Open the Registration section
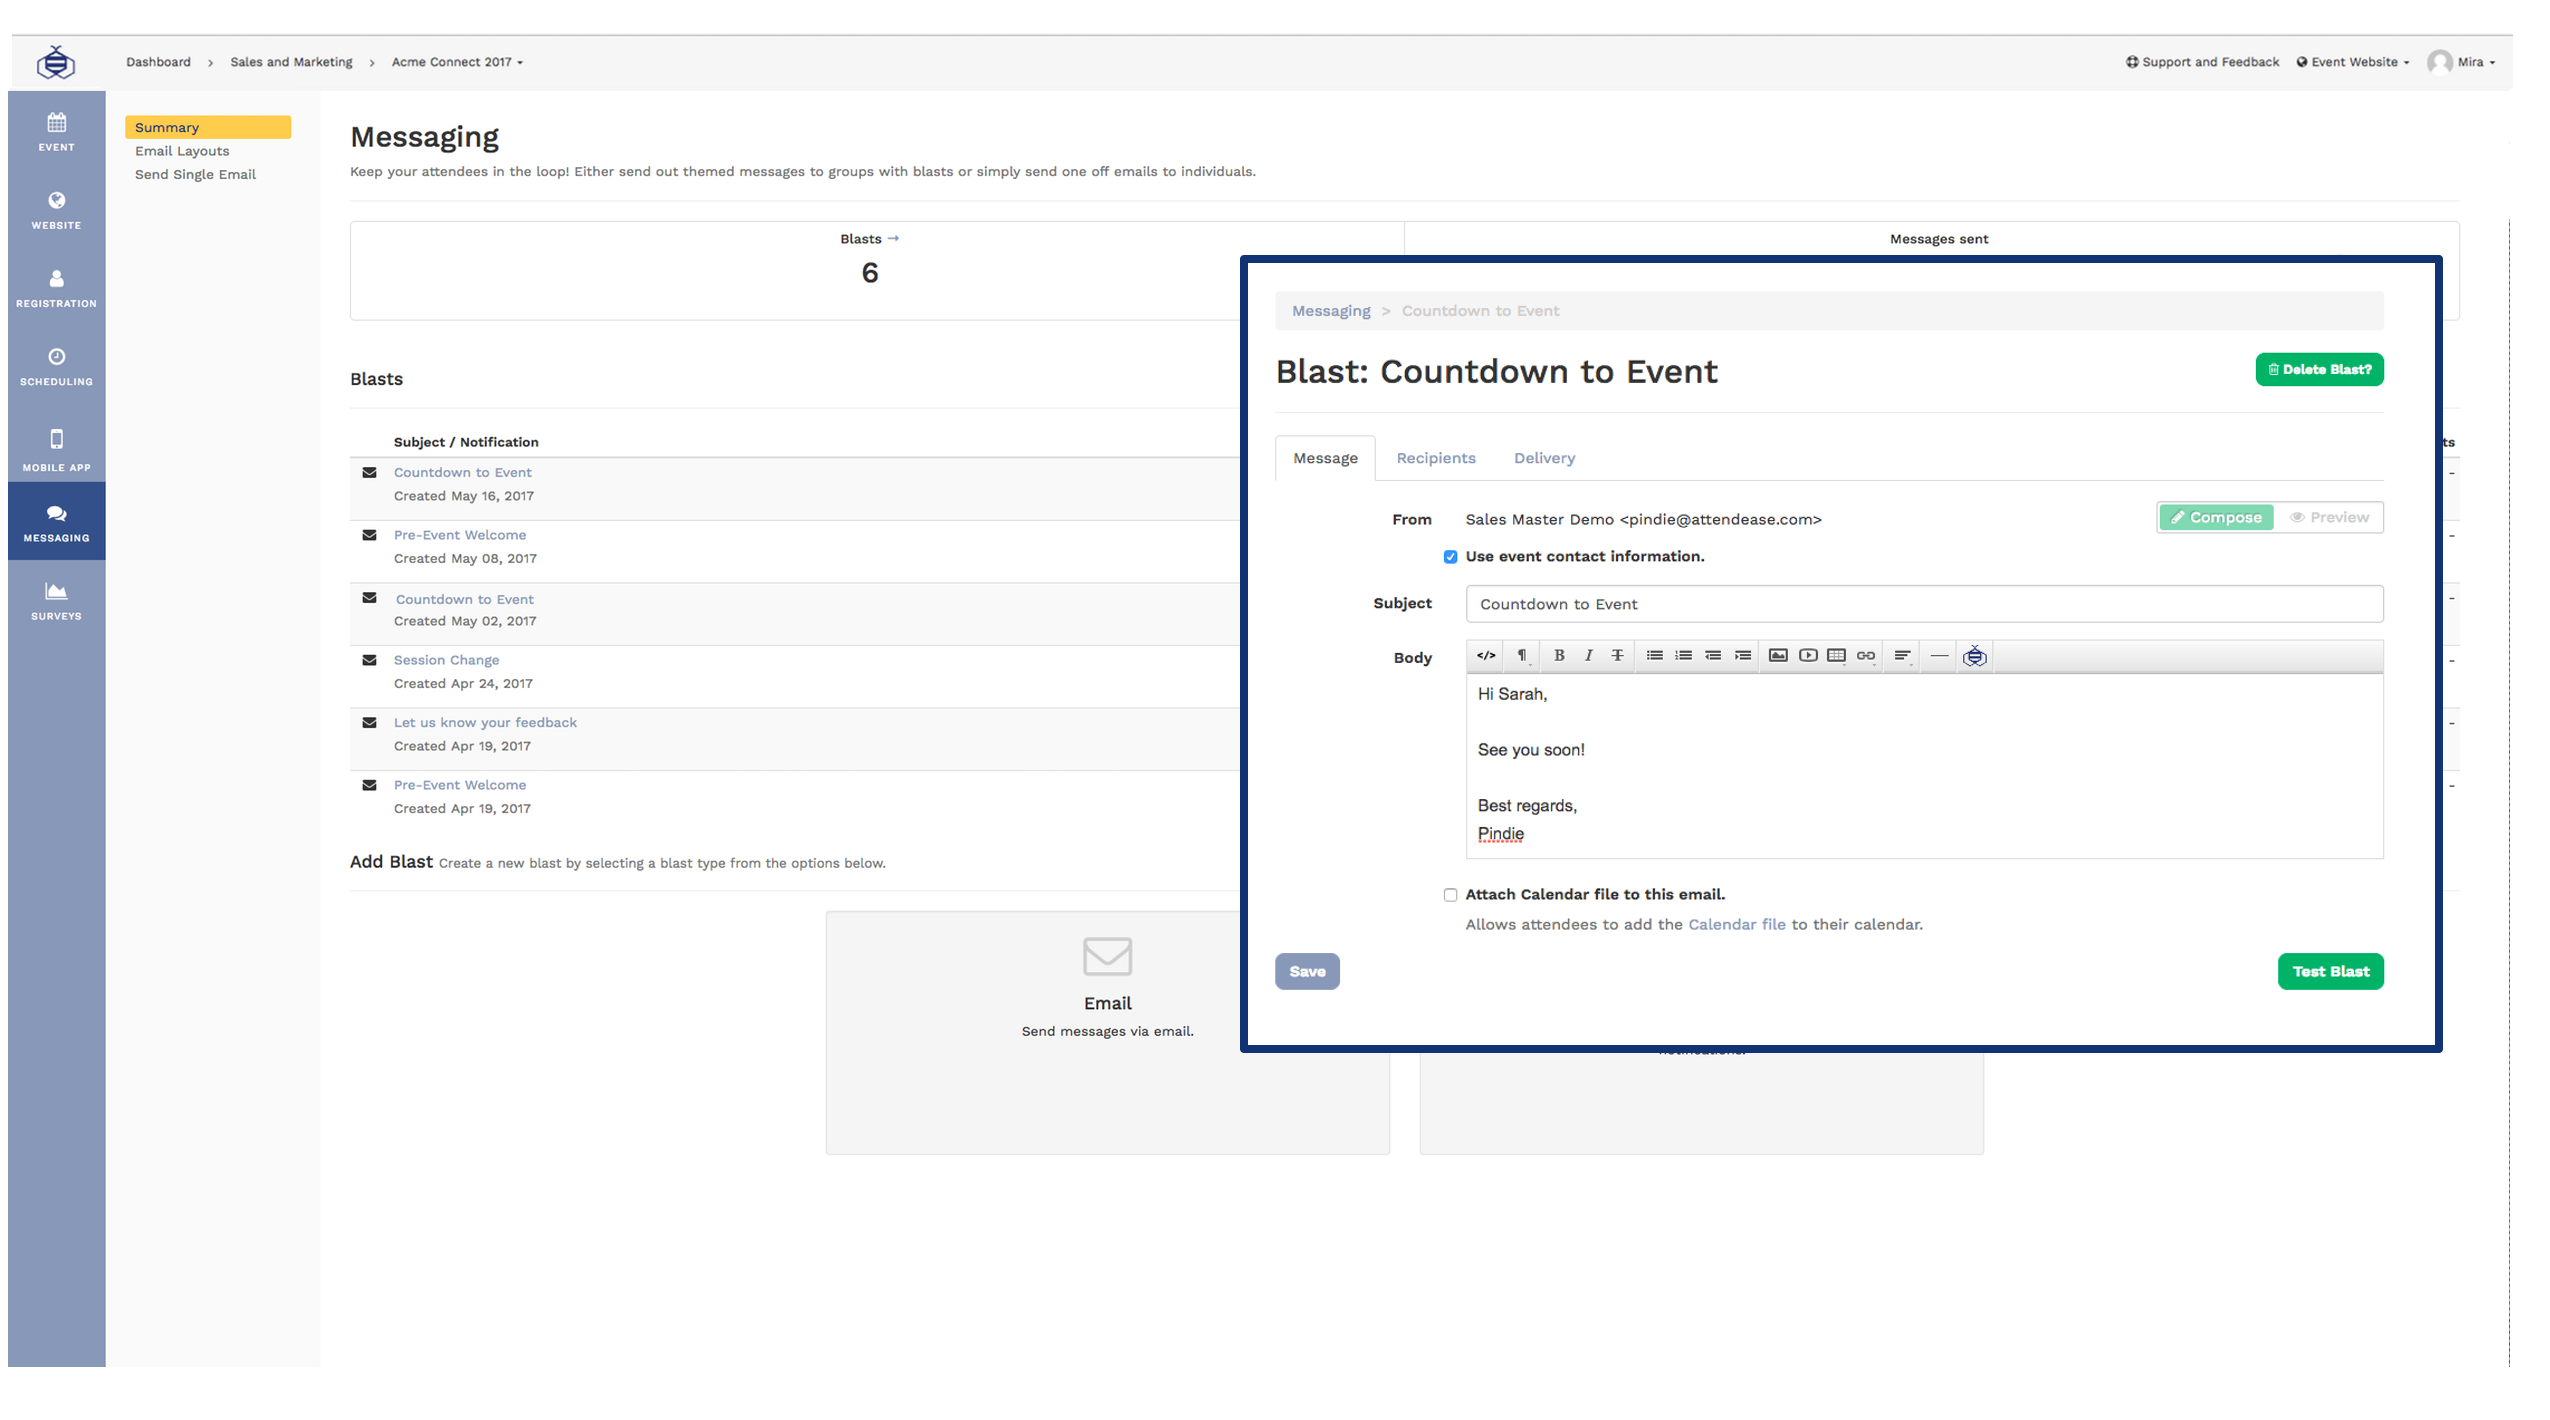The image size is (2550, 1420). tap(56, 287)
